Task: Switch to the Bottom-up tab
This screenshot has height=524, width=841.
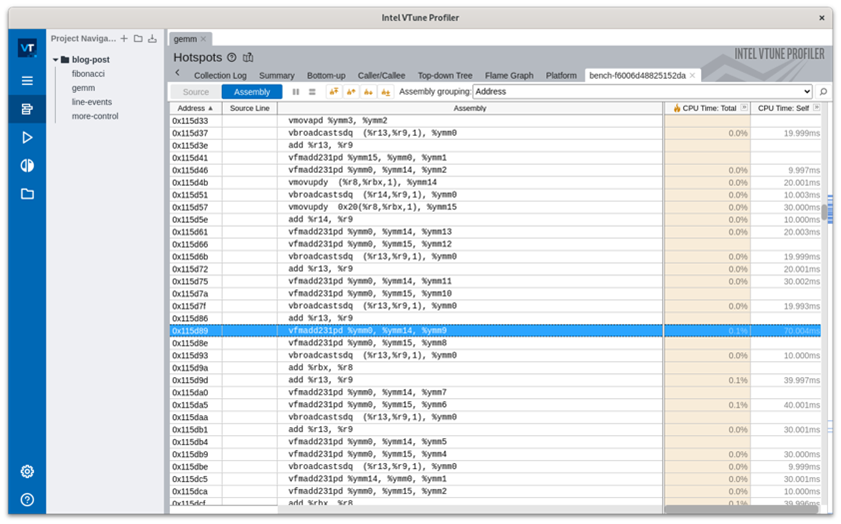Action: tap(326, 75)
